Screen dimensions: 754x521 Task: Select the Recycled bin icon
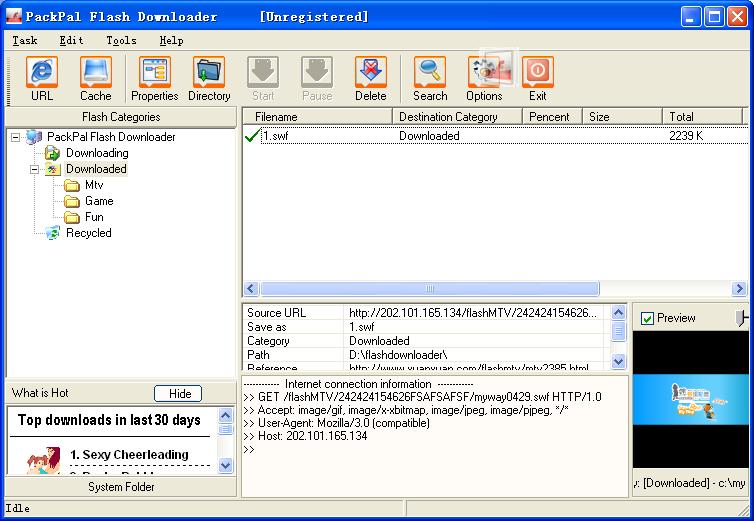pyautogui.click(x=52, y=233)
